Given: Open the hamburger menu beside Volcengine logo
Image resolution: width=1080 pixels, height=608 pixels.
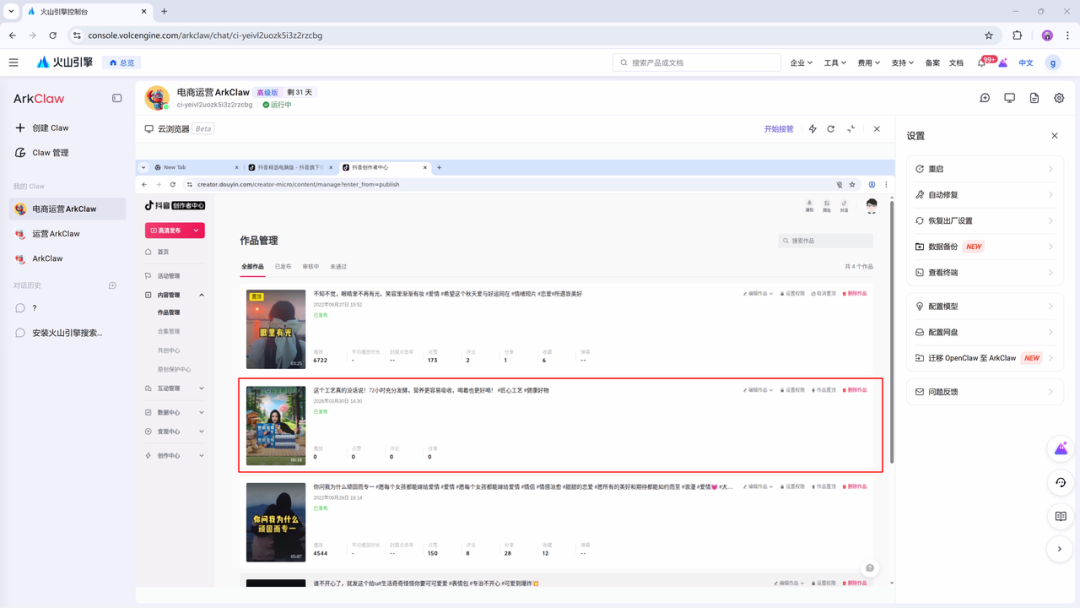Looking at the screenshot, I should pos(13,63).
